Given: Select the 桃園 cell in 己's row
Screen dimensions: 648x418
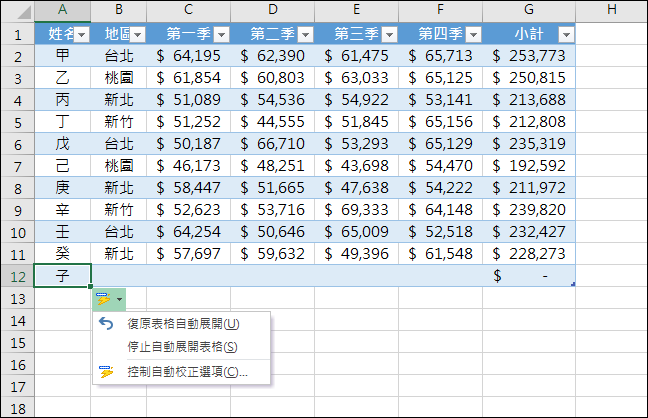Looking at the screenshot, I should 119,165.
